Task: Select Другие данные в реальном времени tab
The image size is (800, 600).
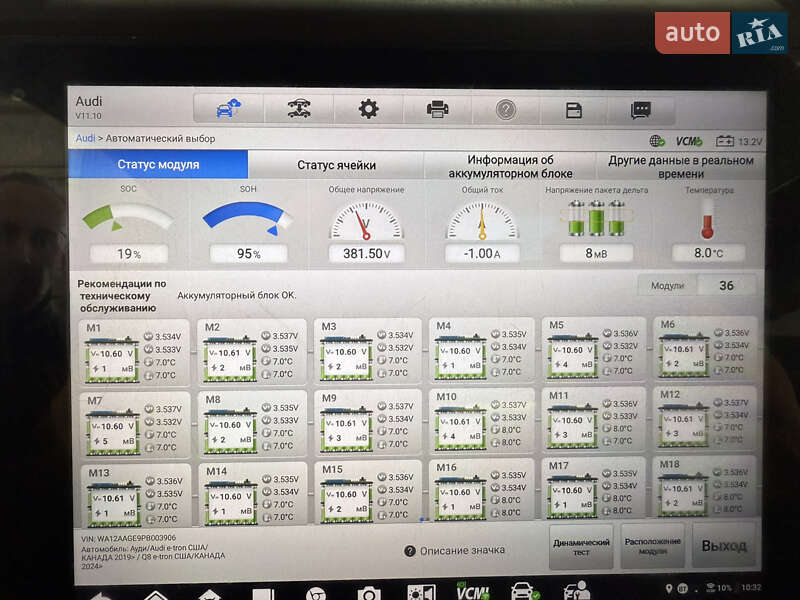Action: click(680, 166)
